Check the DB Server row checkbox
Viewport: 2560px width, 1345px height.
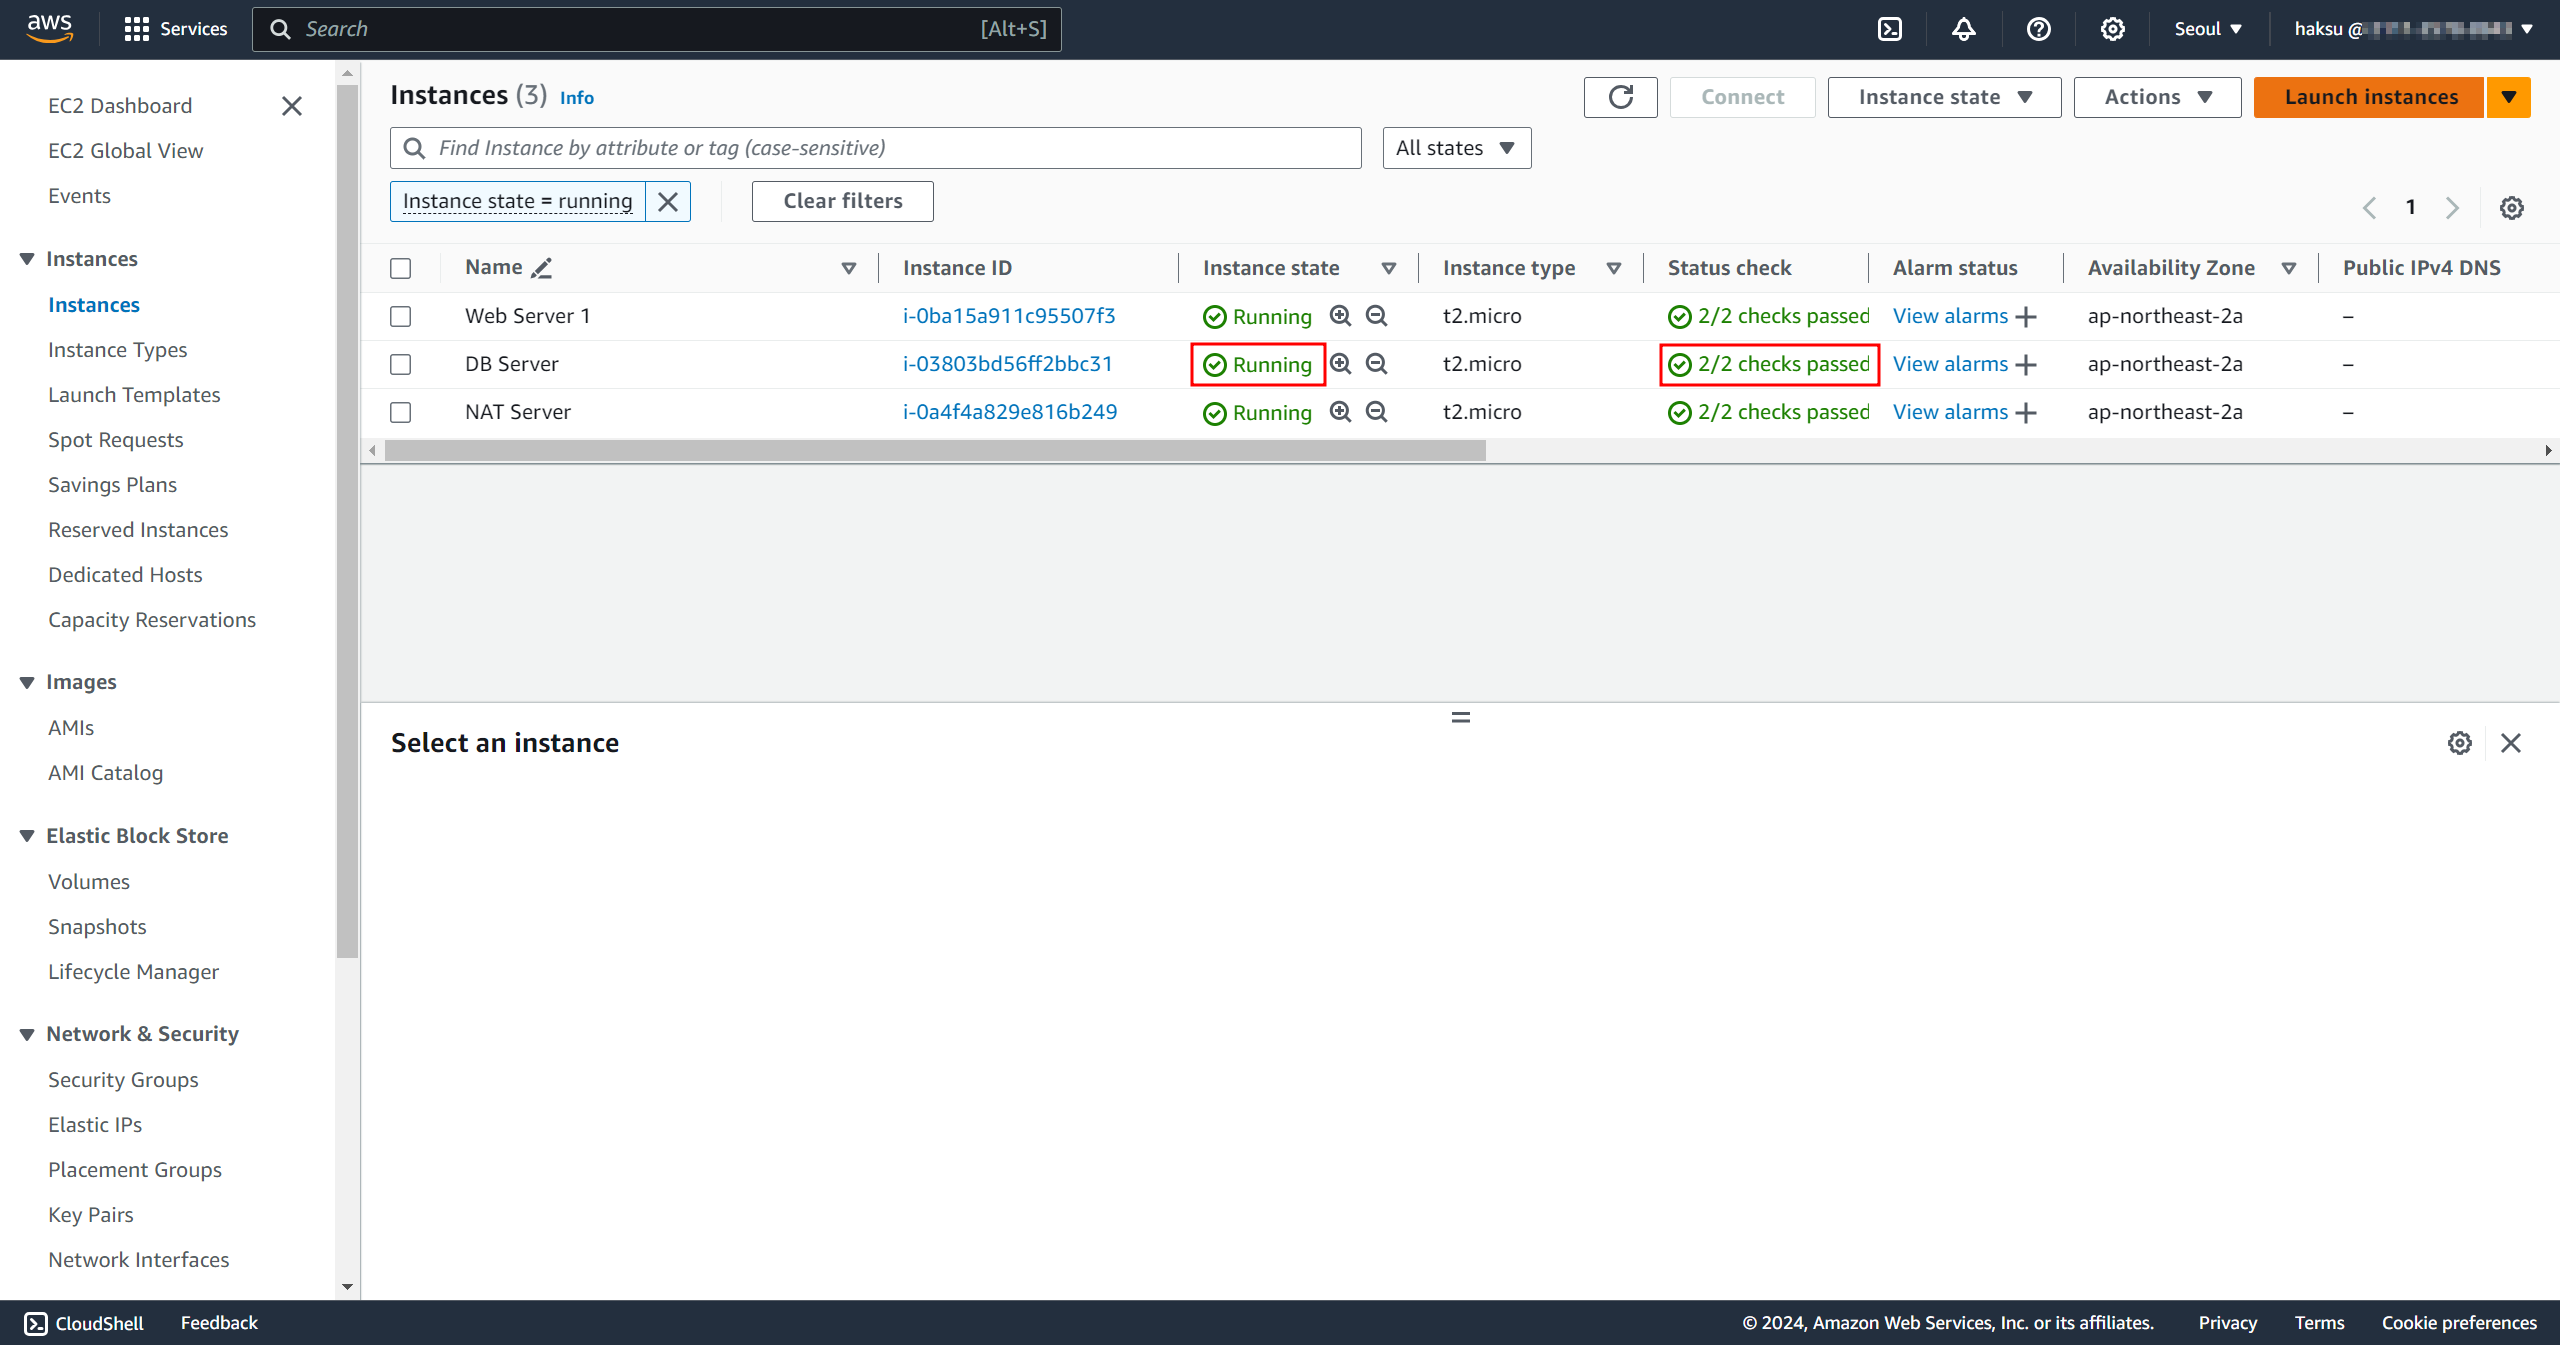401,365
